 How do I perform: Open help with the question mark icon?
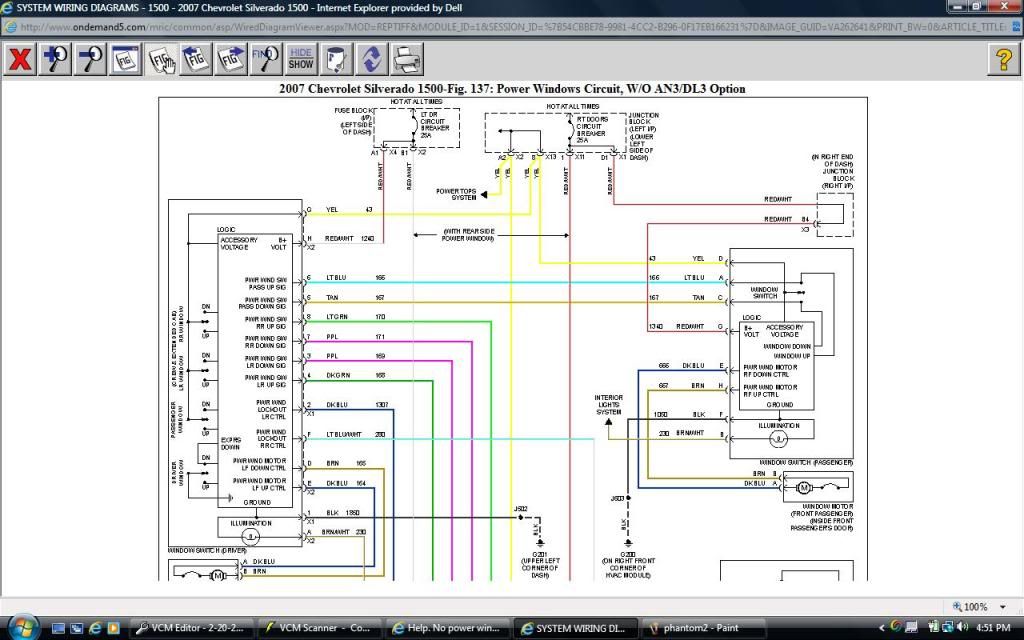point(1003,59)
